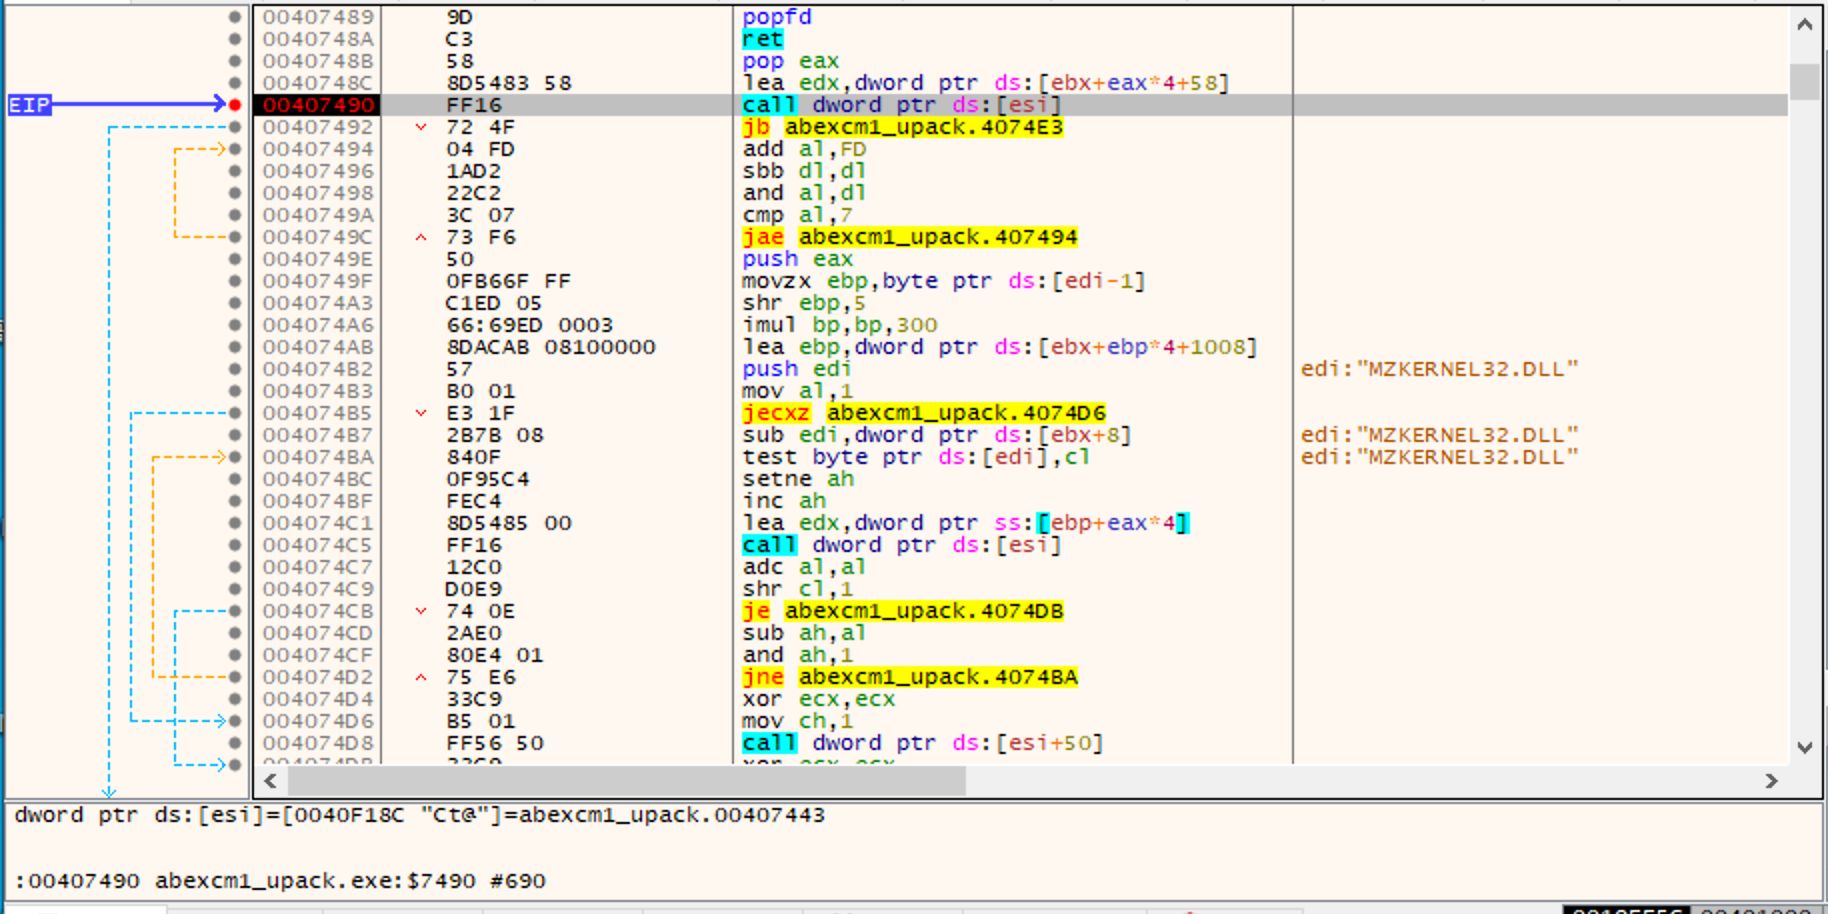
Task: Click address 004074CB in address column
Action: click(x=318, y=611)
